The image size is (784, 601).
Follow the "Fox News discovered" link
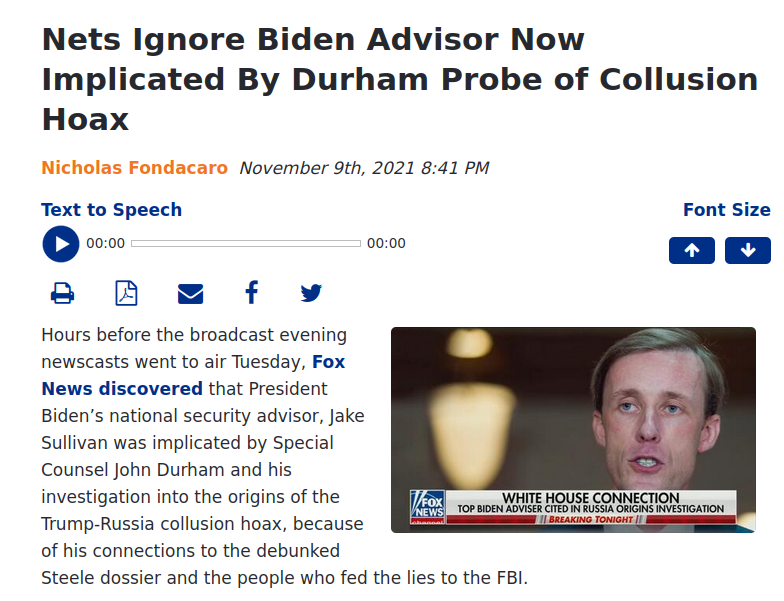point(193,375)
